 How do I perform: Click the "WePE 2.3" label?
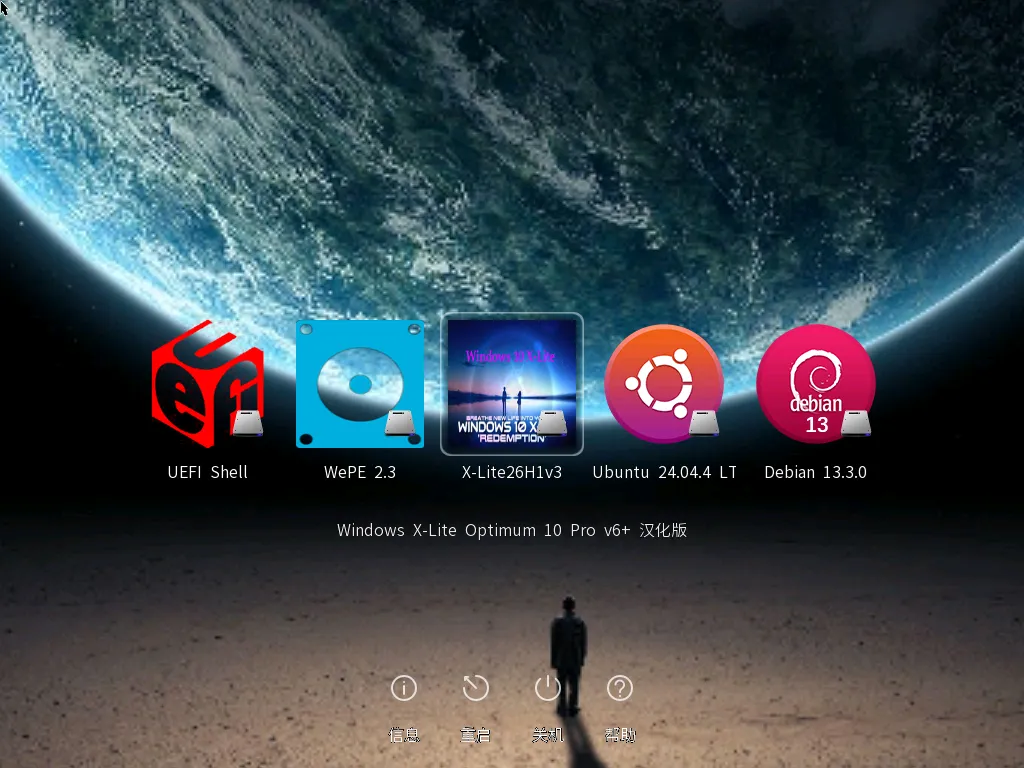pyautogui.click(x=360, y=472)
